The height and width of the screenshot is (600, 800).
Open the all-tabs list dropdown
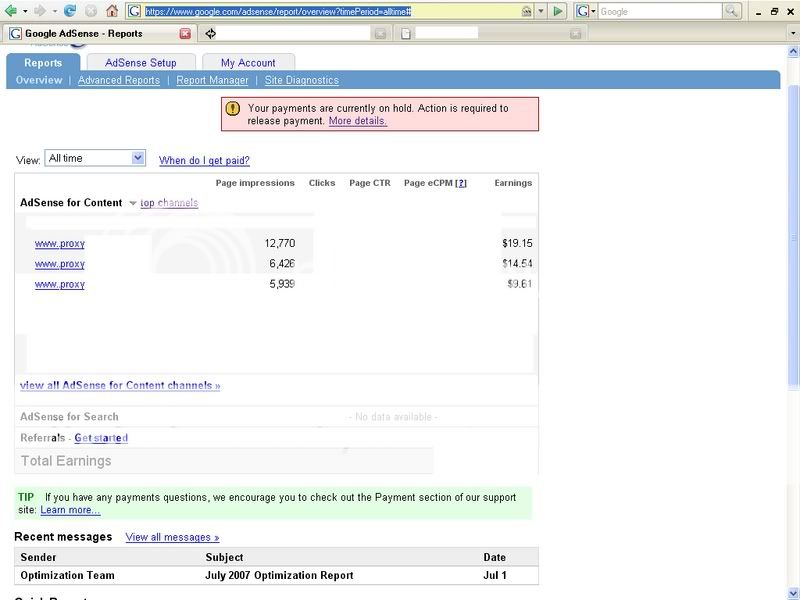[793, 33]
